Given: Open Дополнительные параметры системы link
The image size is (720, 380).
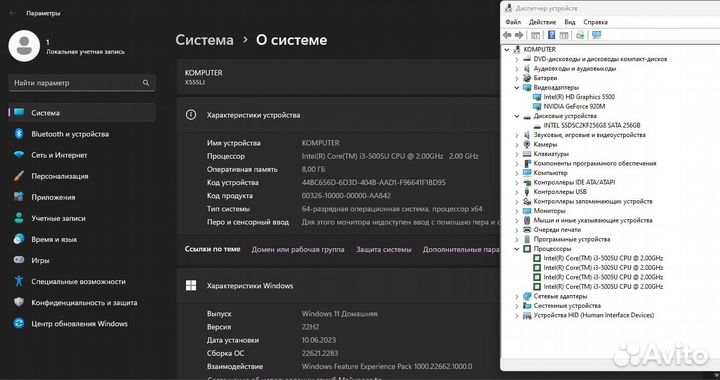Looking at the screenshot, I should pyautogui.click(x=461, y=250).
